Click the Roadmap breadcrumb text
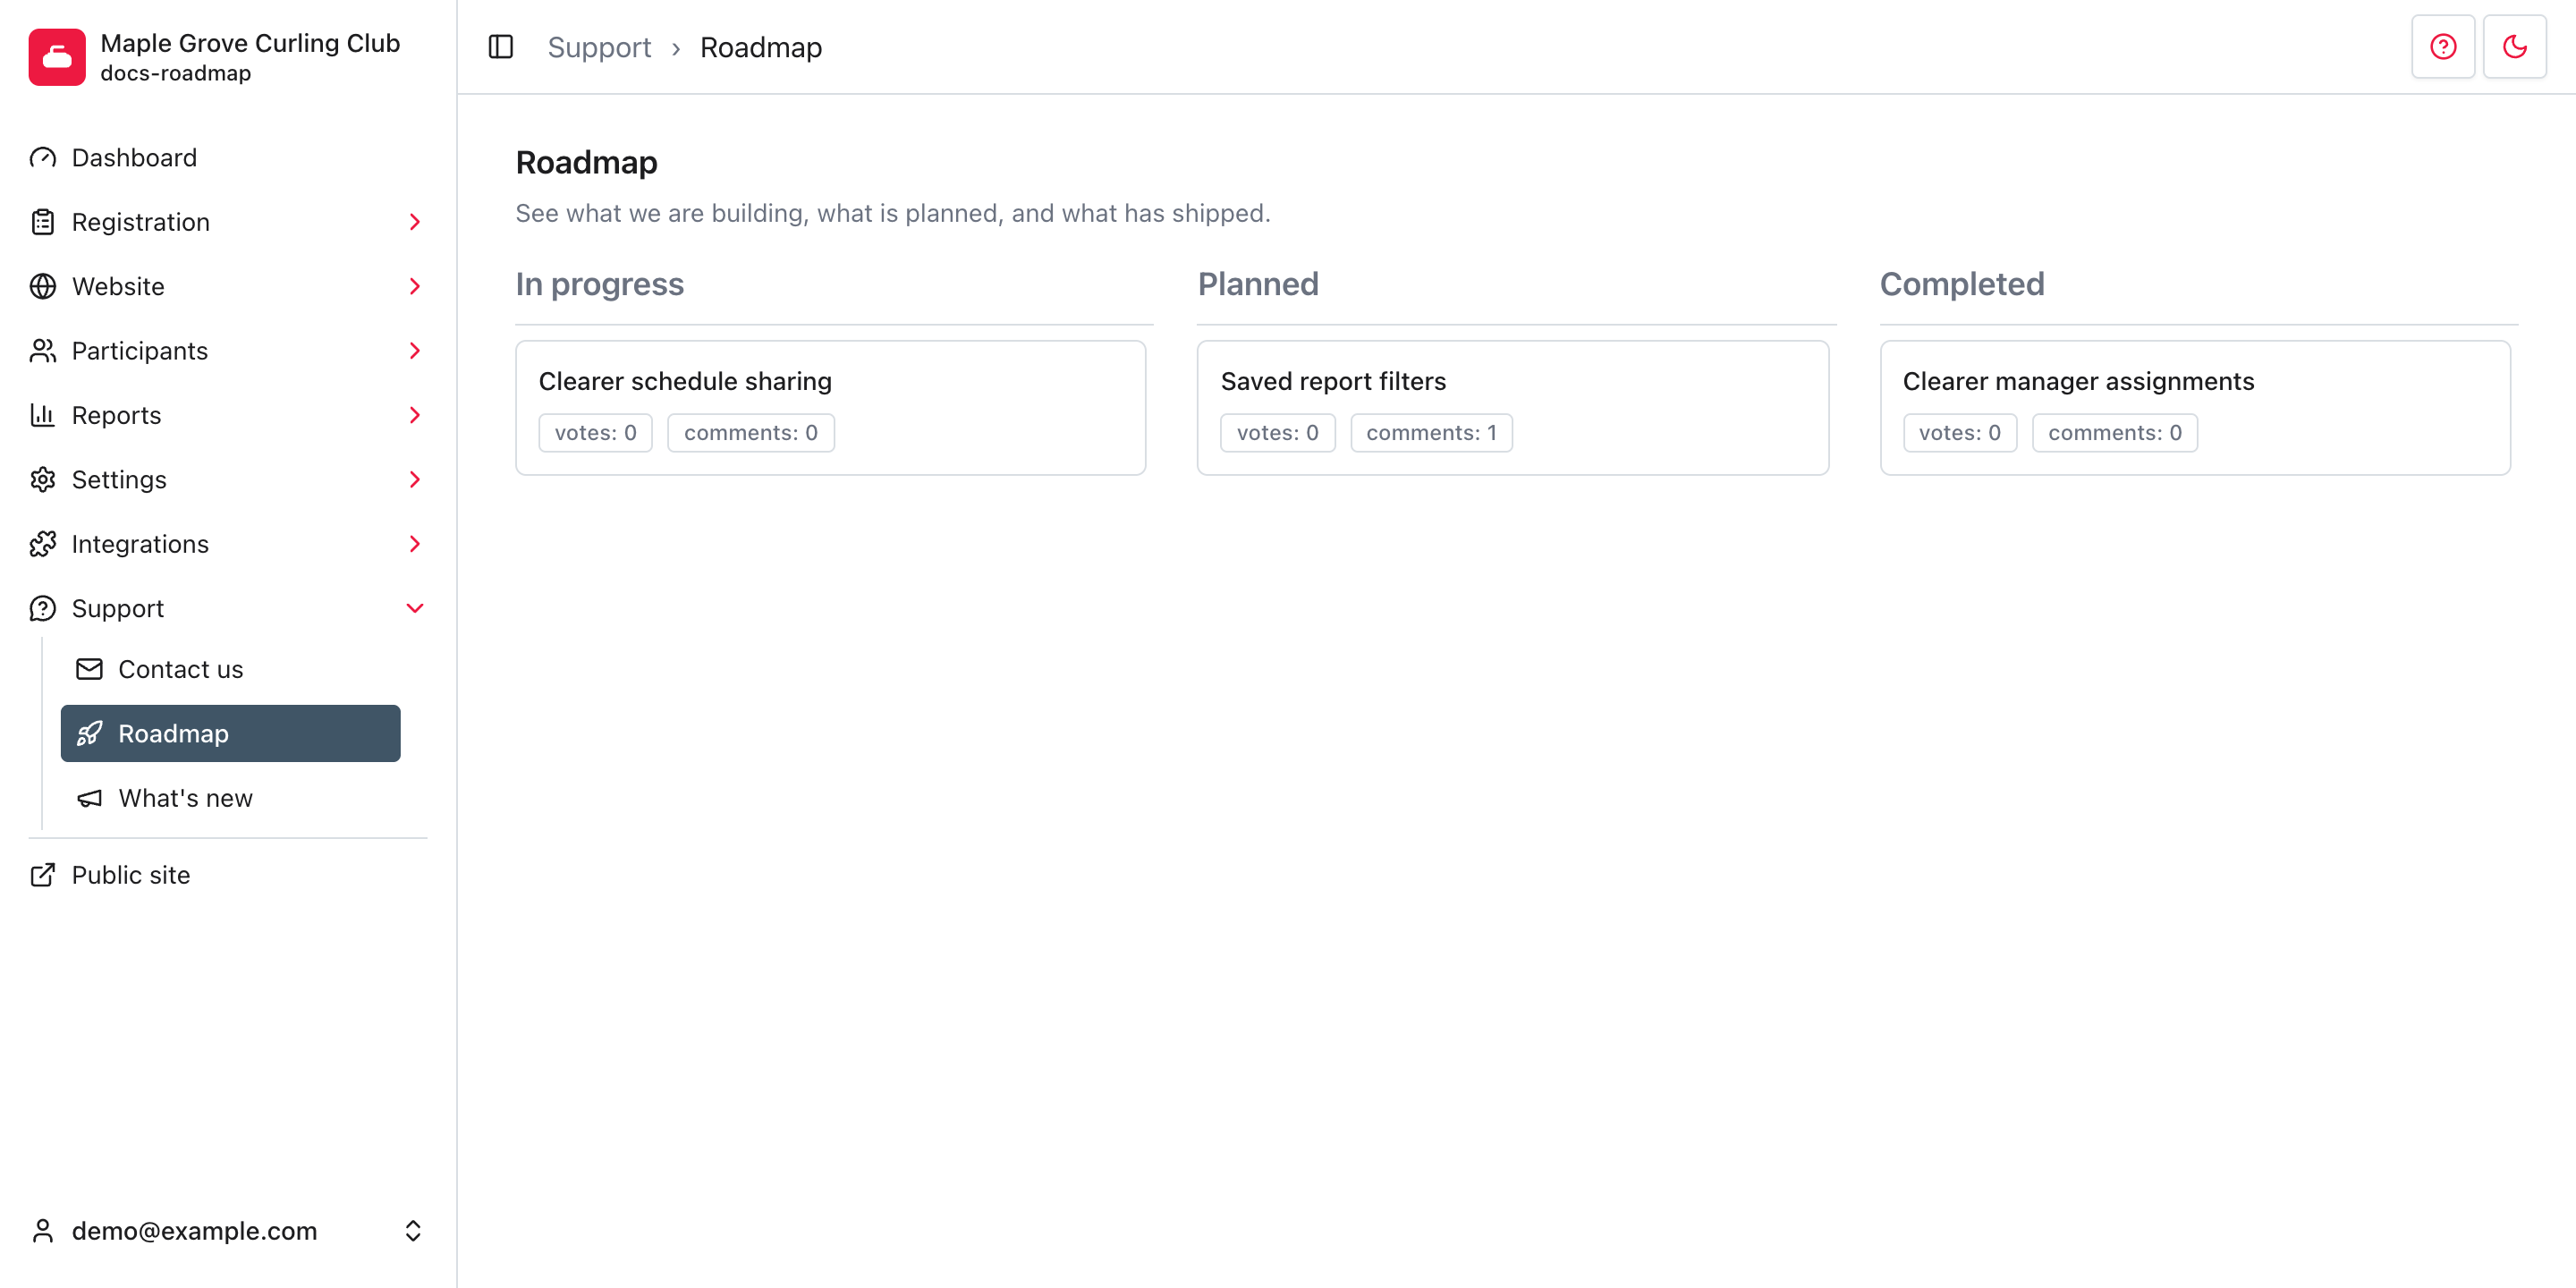 761,47
